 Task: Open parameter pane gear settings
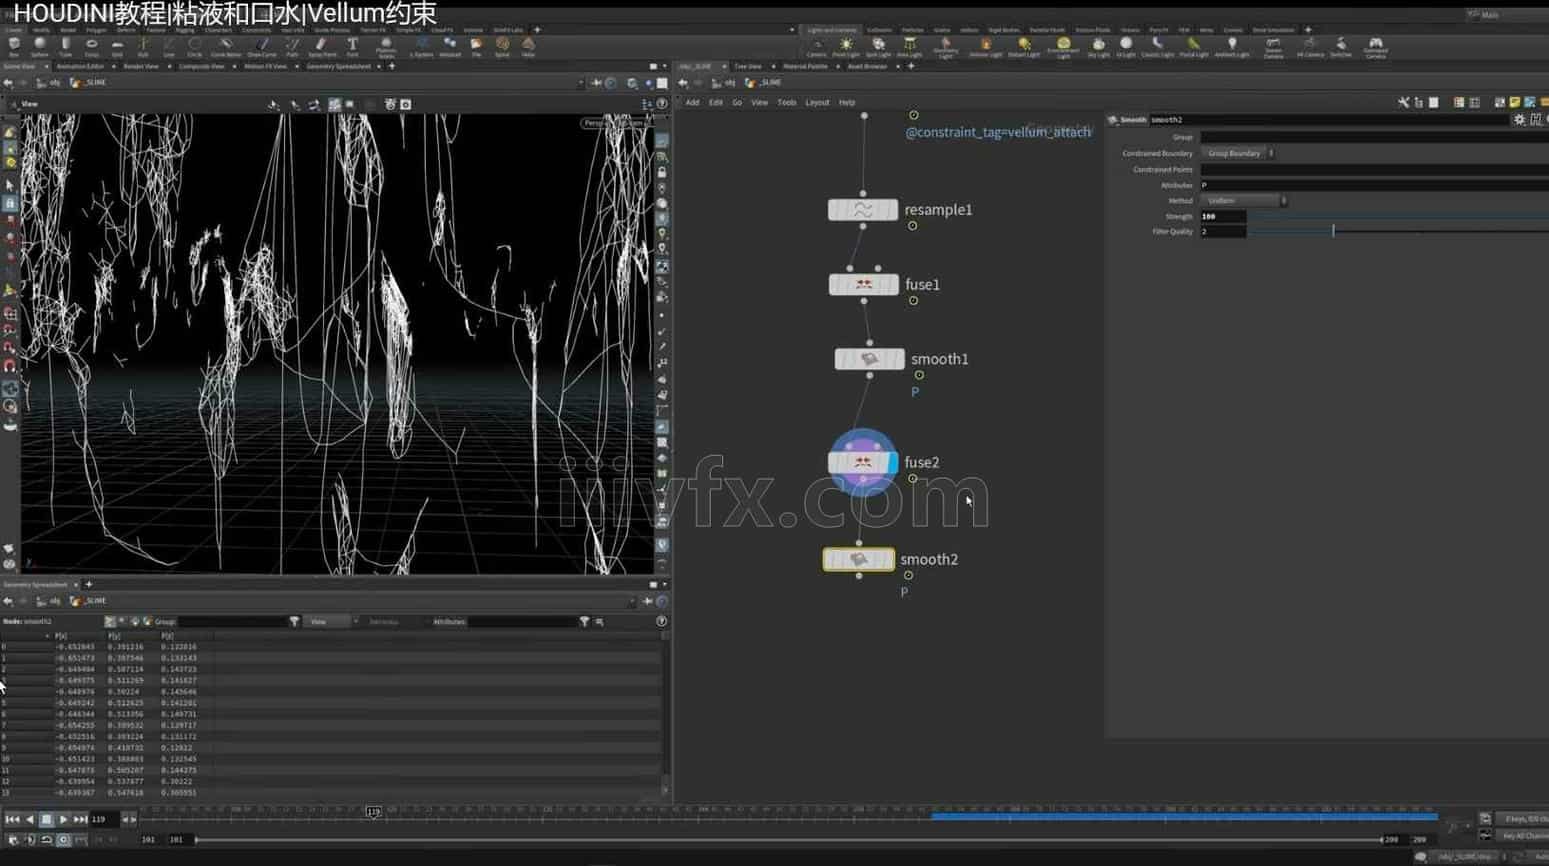click(1520, 119)
